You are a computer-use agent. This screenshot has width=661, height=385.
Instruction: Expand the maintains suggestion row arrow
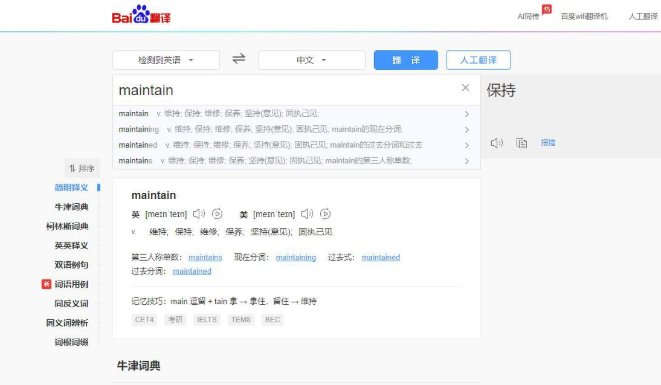pos(467,161)
